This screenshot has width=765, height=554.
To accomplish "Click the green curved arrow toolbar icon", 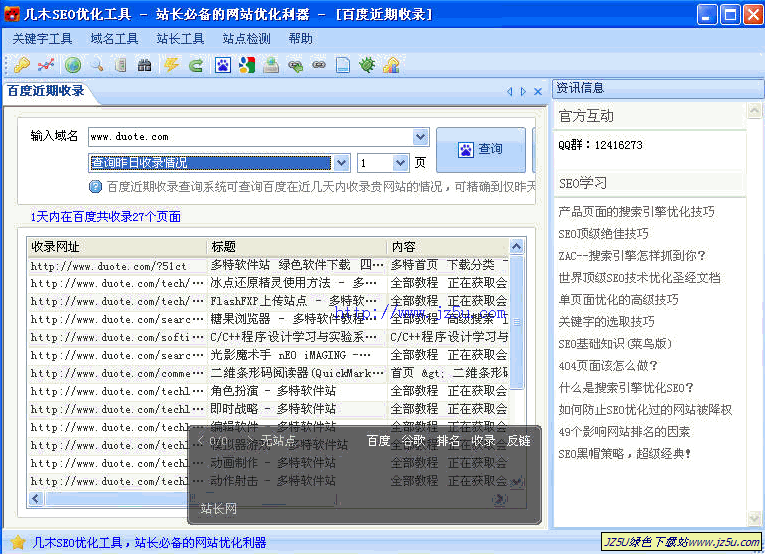I will pyautogui.click(x=196, y=65).
